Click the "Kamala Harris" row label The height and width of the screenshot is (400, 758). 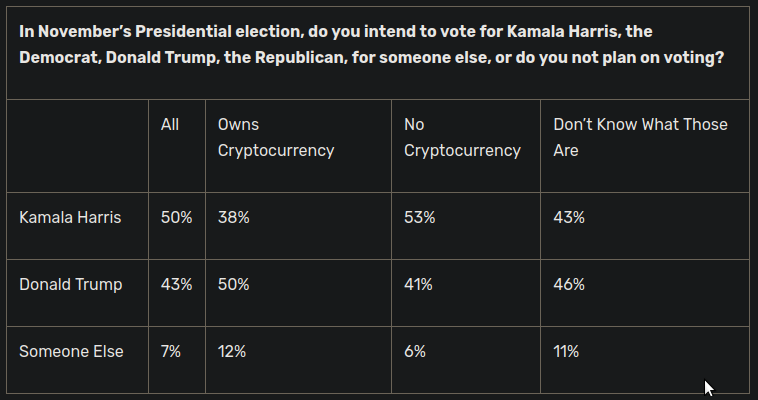pos(70,218)
